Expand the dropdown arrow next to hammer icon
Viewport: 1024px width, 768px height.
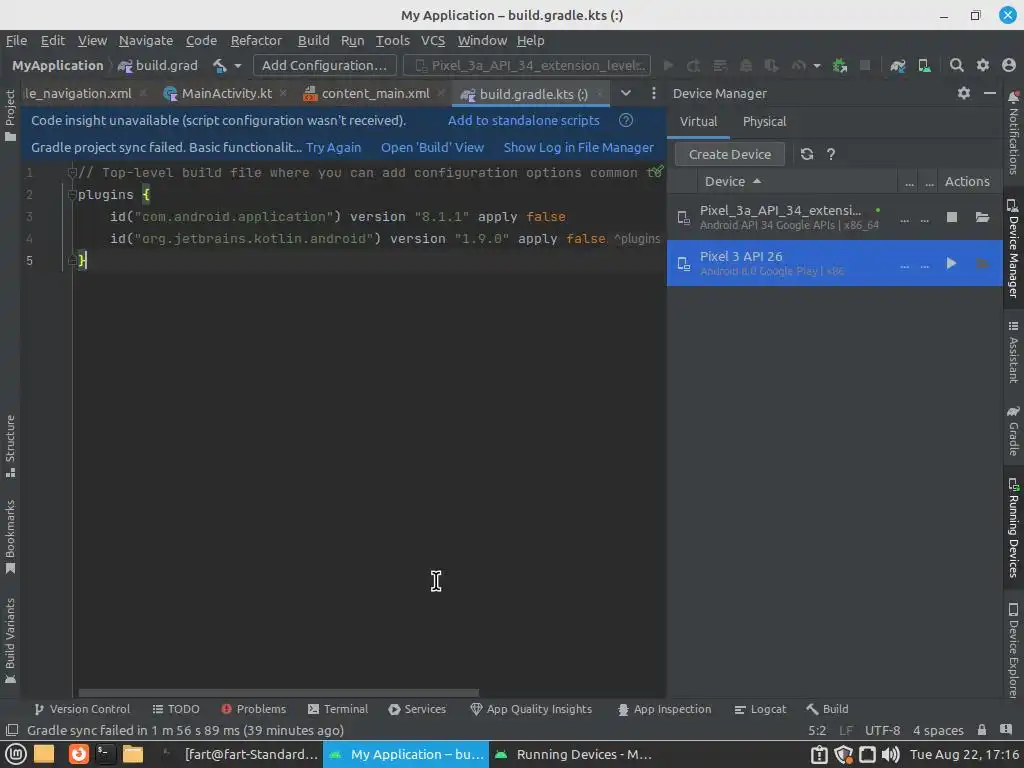(238, 65)
